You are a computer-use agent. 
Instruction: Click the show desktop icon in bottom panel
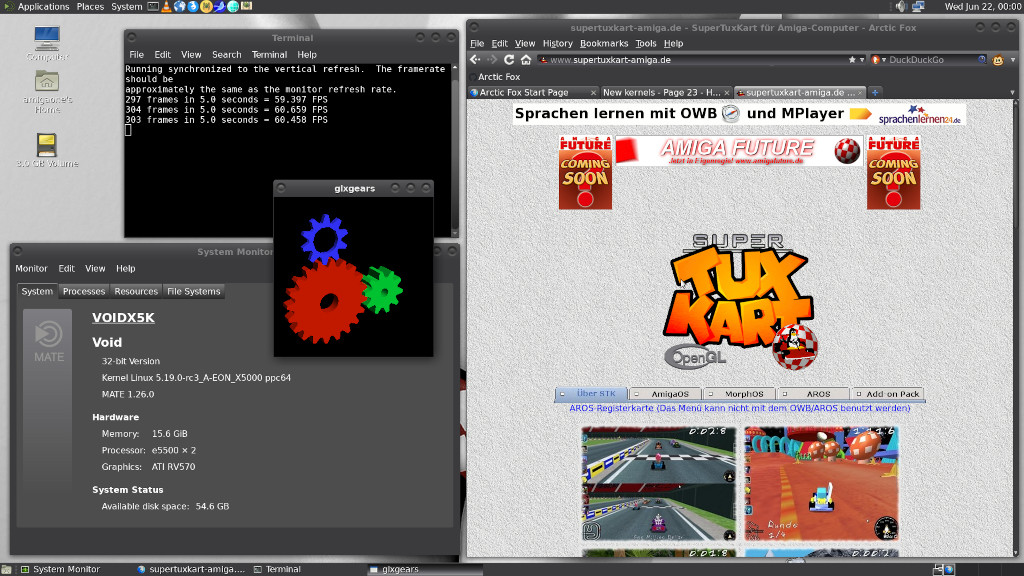tap(6, 569)
